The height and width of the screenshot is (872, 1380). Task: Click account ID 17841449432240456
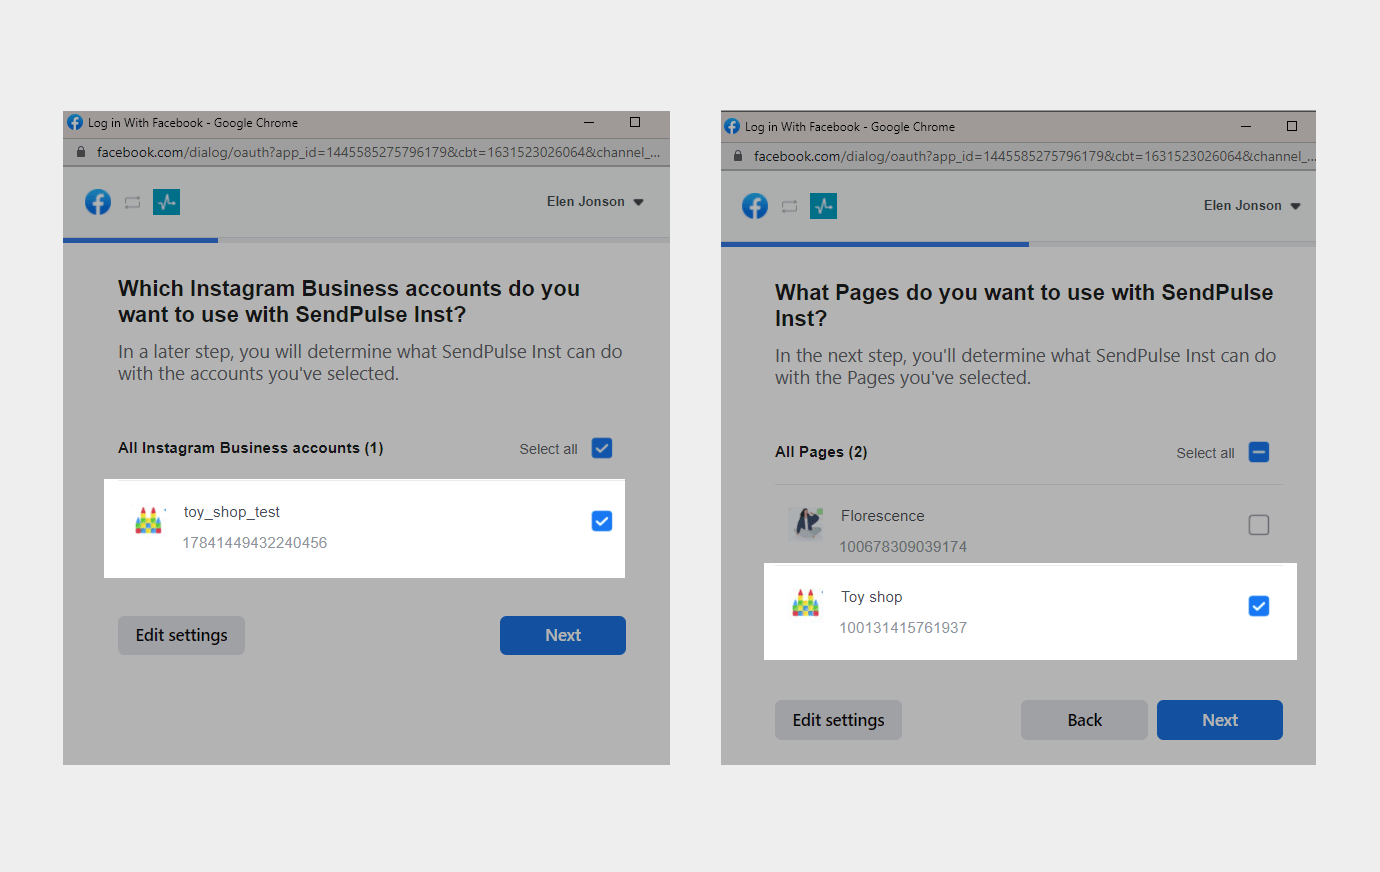click(255, 543)
